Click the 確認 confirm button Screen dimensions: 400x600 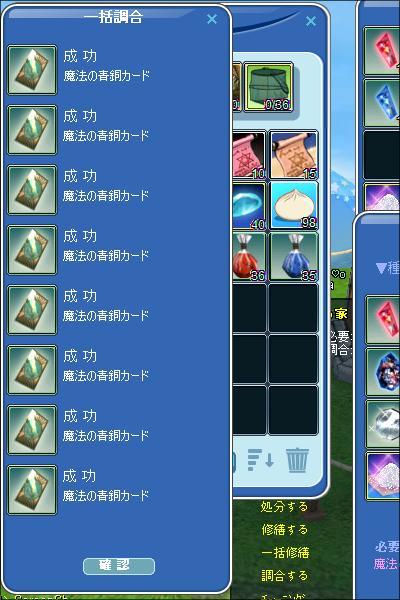pyautogui.click(x=119, y=566)
